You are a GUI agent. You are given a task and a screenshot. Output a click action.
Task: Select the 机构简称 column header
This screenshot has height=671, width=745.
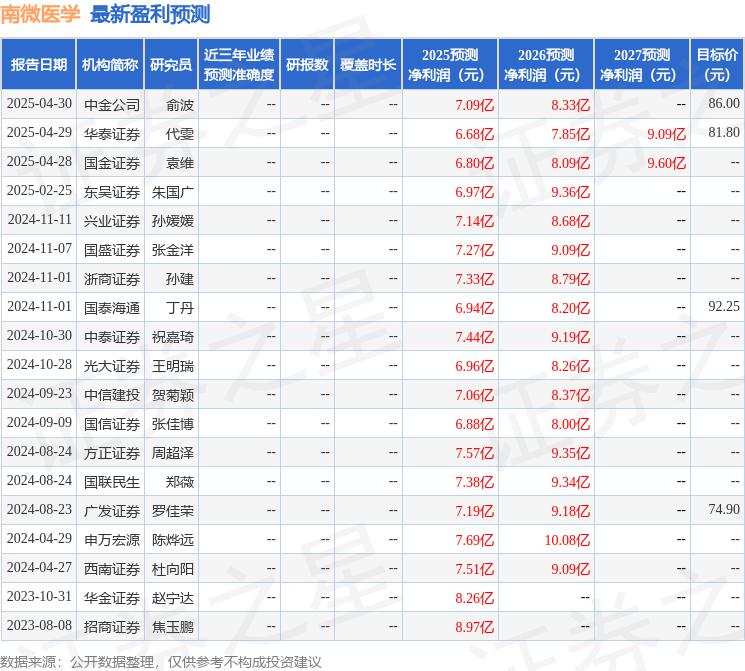click(x=110, y=64)
